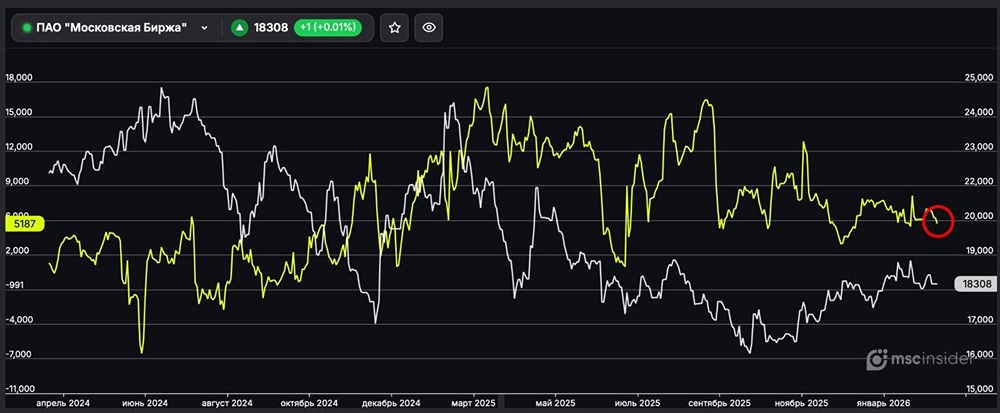Click the сентябрь 2025 label on time axis
The width and height of the screenshot is (1000, 413).
[x=719, y=403]
